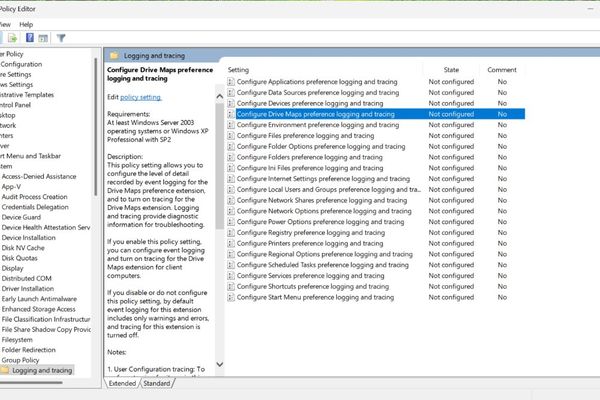Click policy icon for Configure Folder Options preference

click(231, 146)
